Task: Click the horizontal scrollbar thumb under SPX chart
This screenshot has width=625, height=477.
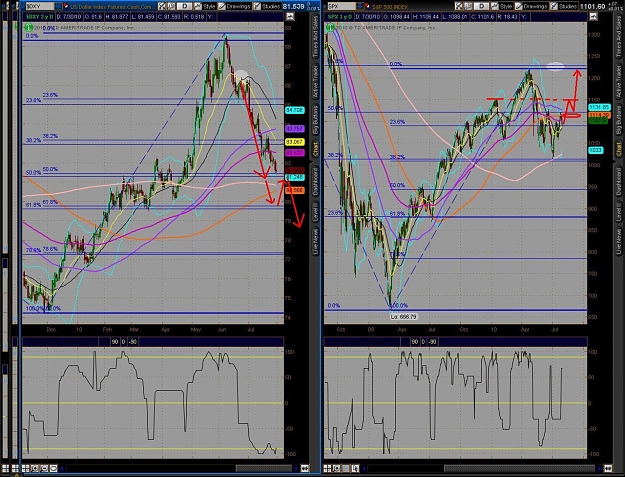Action: pyautogui.click(x=519, y=468)
